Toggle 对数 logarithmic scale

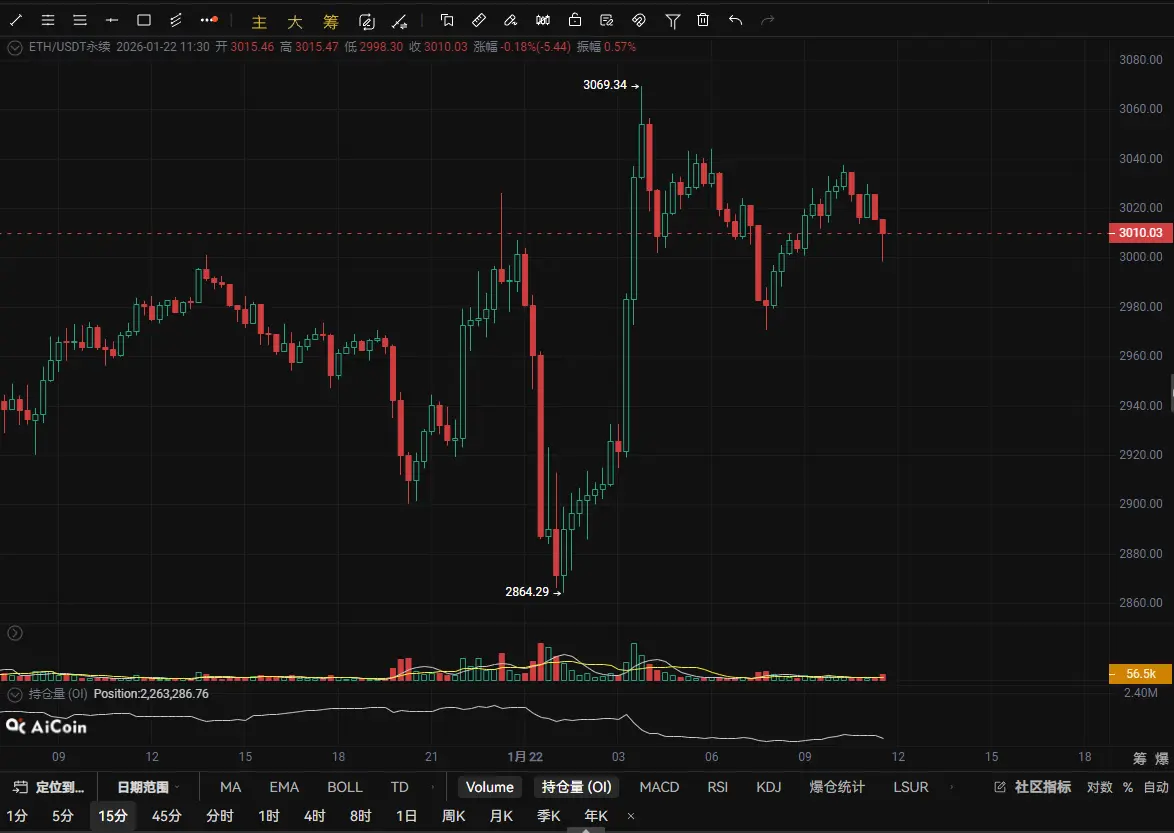coord(1099,787)
